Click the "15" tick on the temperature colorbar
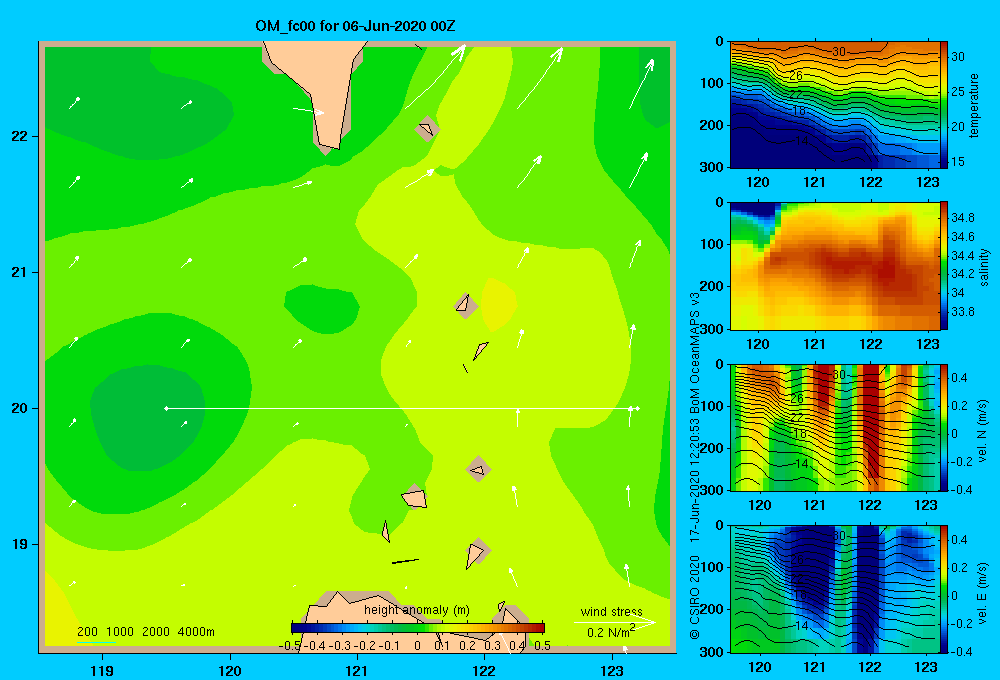This screenshot has width=1000, height=680. [x=958, y=162]
